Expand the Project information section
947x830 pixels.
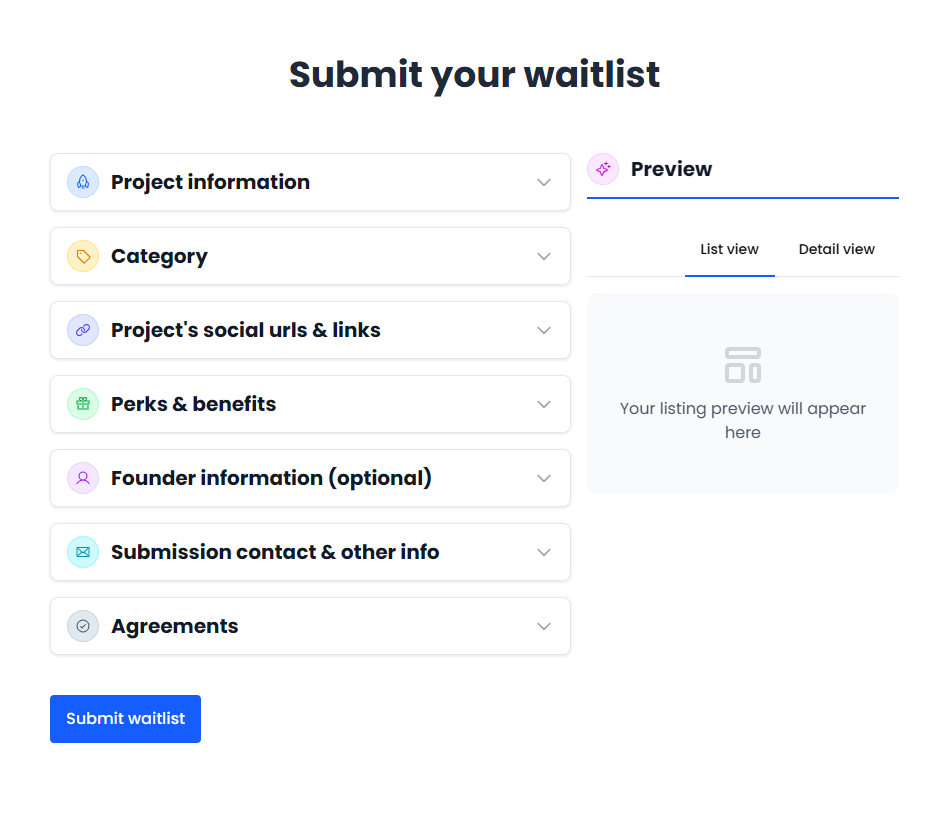click(x=544, y=182)
